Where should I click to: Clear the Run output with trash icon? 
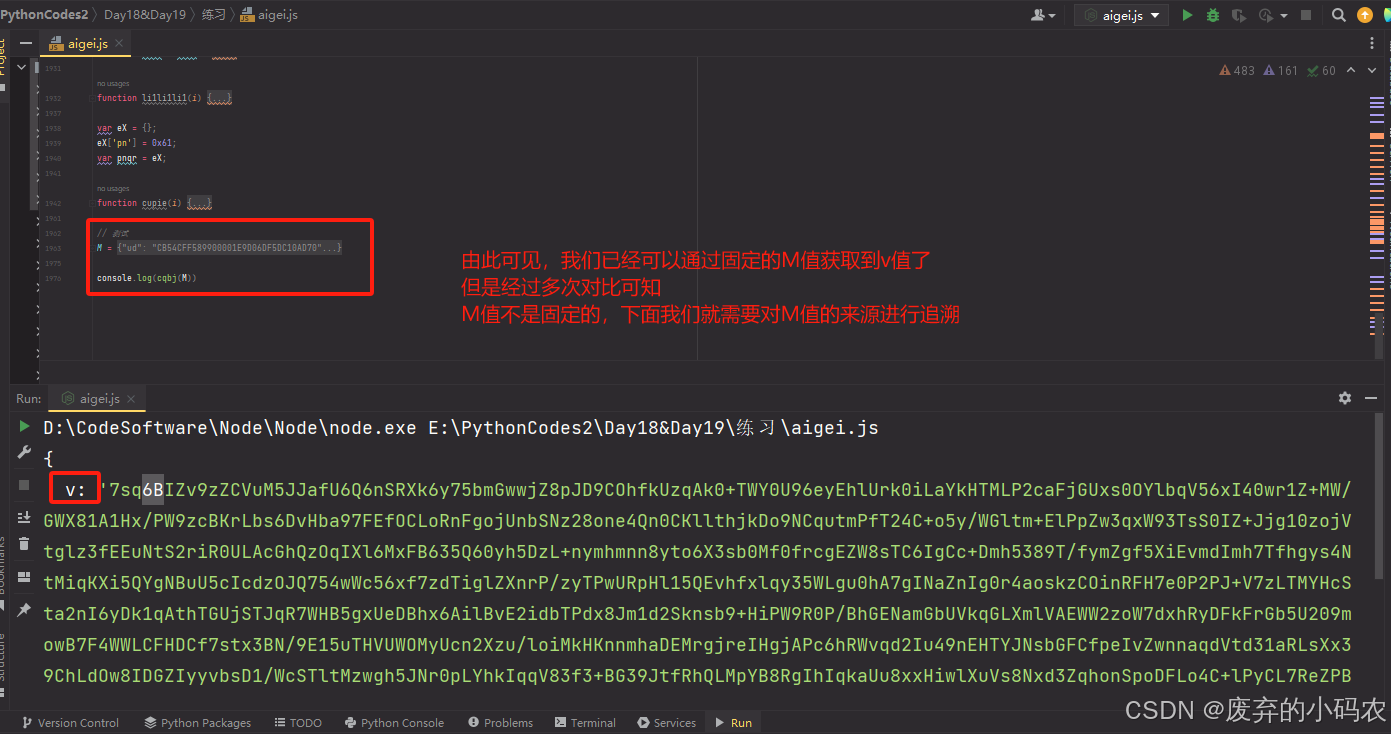(x=25, y=544)
